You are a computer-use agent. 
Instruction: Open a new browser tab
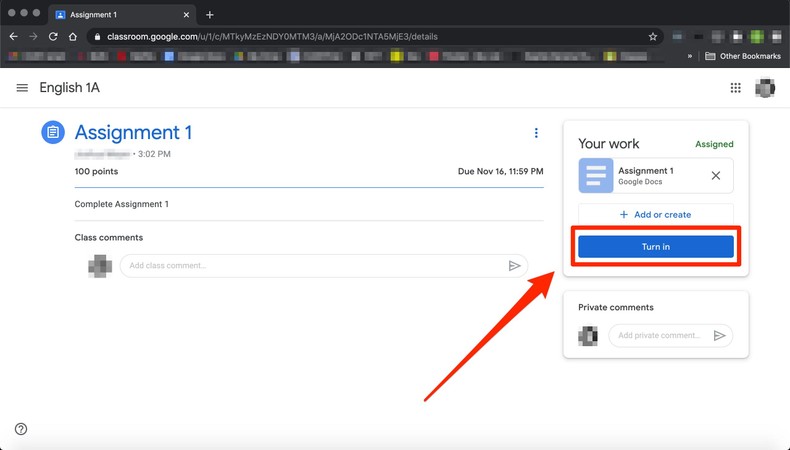210,15
